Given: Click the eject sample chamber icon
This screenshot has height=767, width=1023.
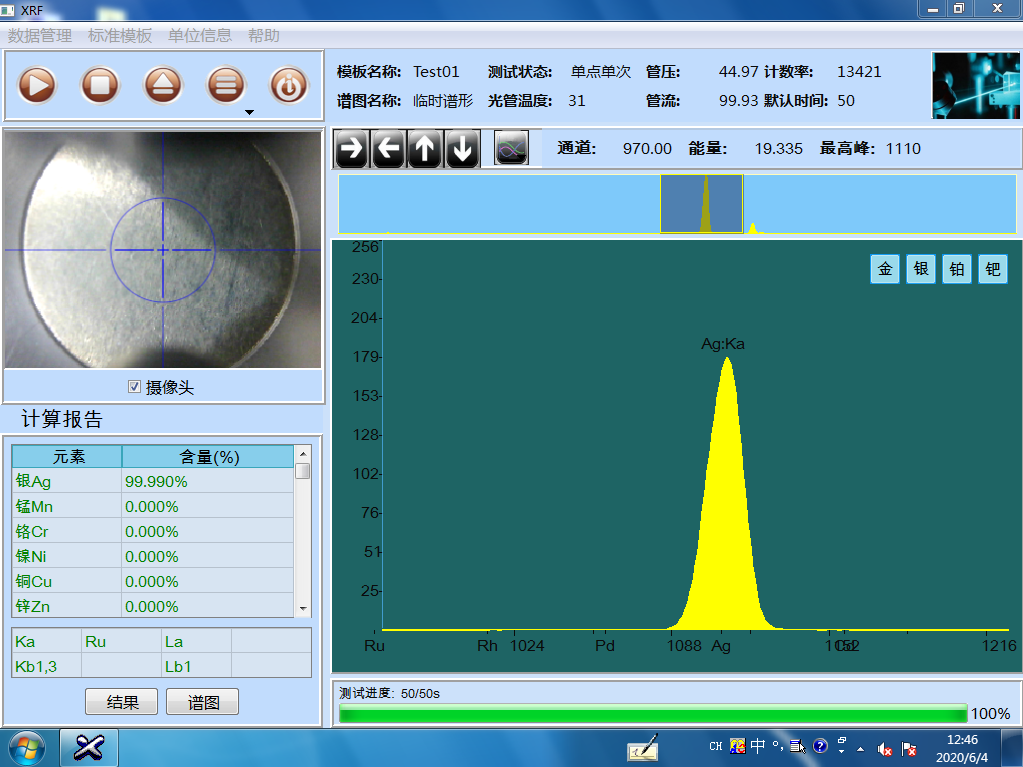Looking at the screenshot, I should click(x=163, y=86).
